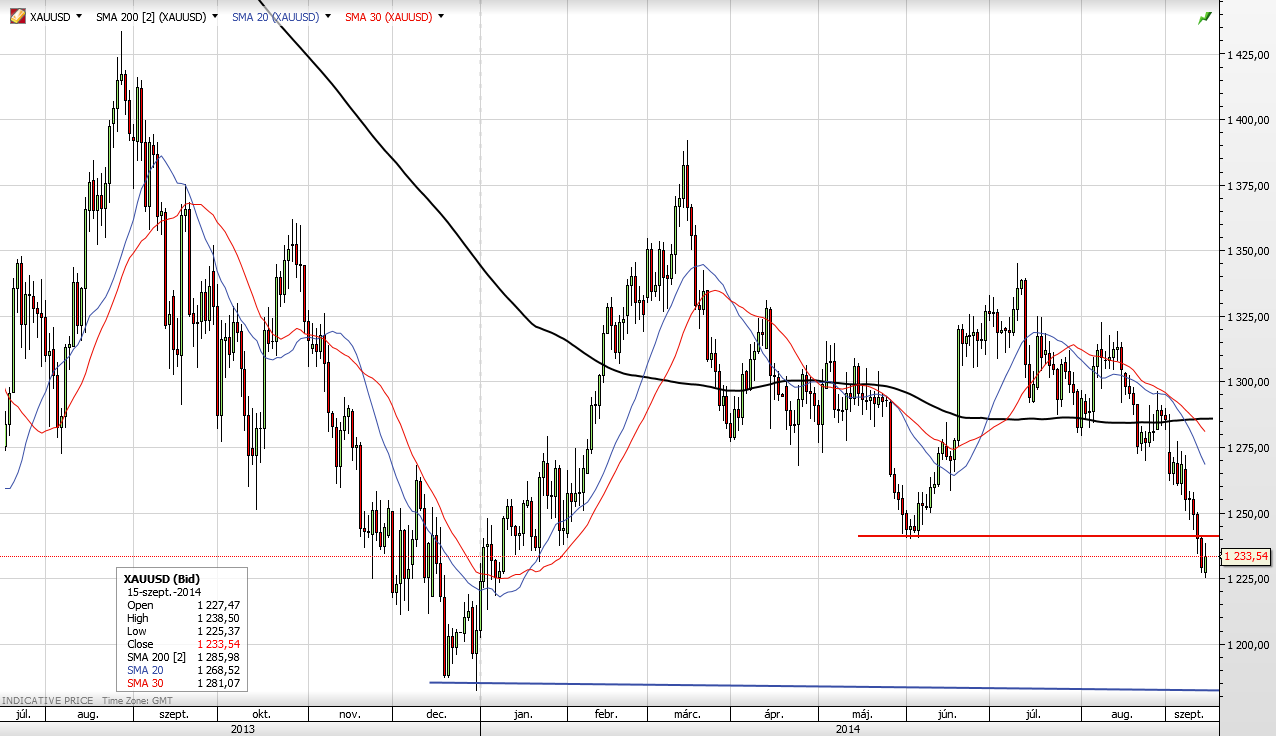Click the date 15-szept.-2014 in data box
Viewport: 1276px width, 736px height.
coord(162,592)
